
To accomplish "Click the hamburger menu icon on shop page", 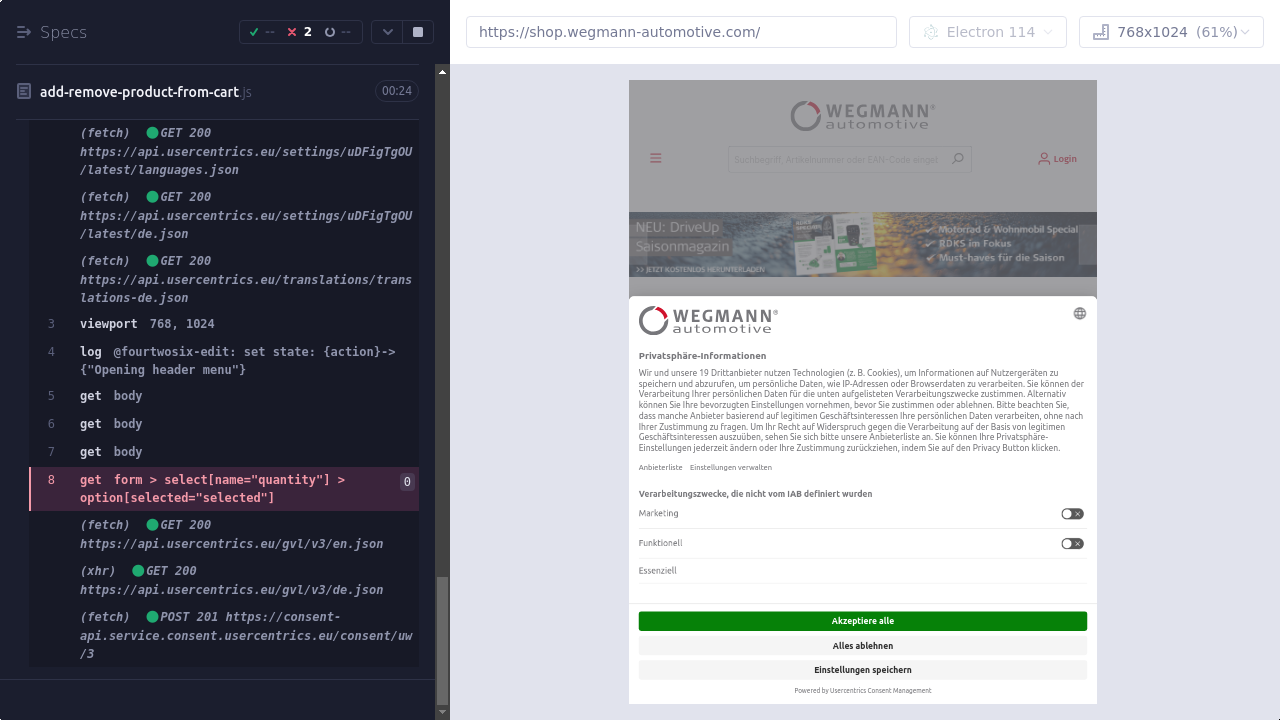I will pyautogui.click(x=656, y=158).
